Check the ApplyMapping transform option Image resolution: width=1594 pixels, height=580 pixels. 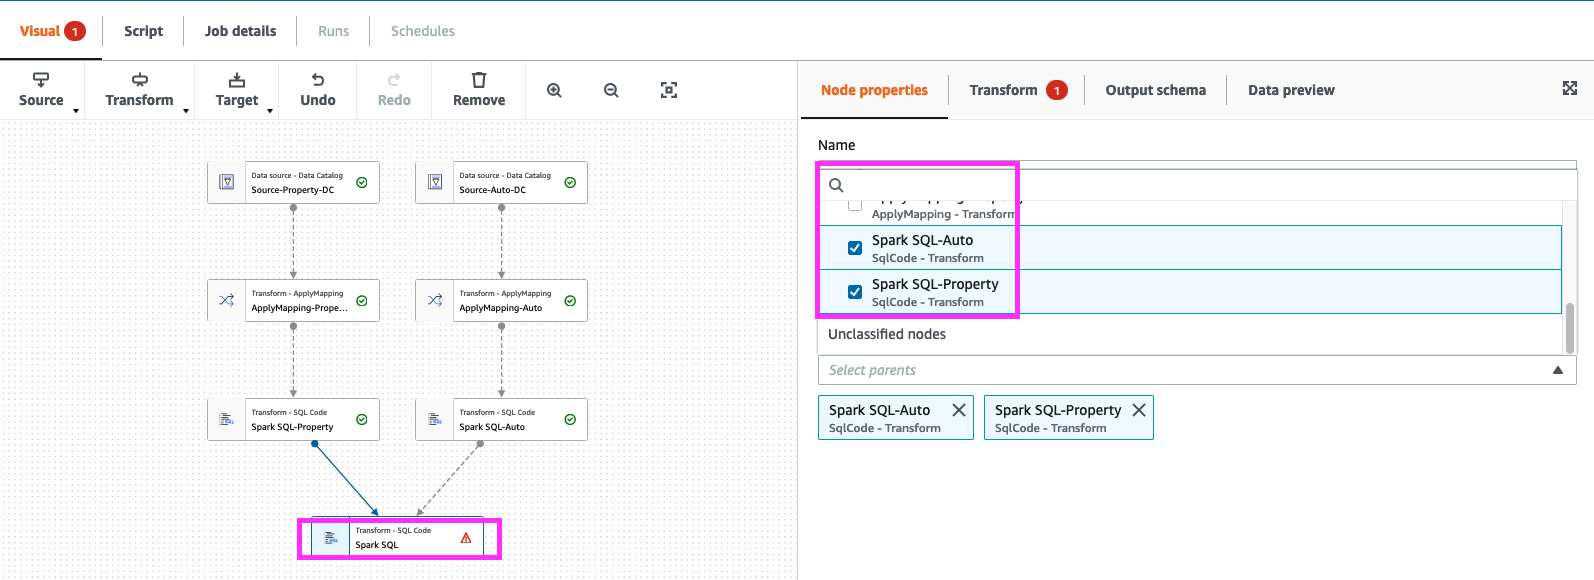point(855,205)
